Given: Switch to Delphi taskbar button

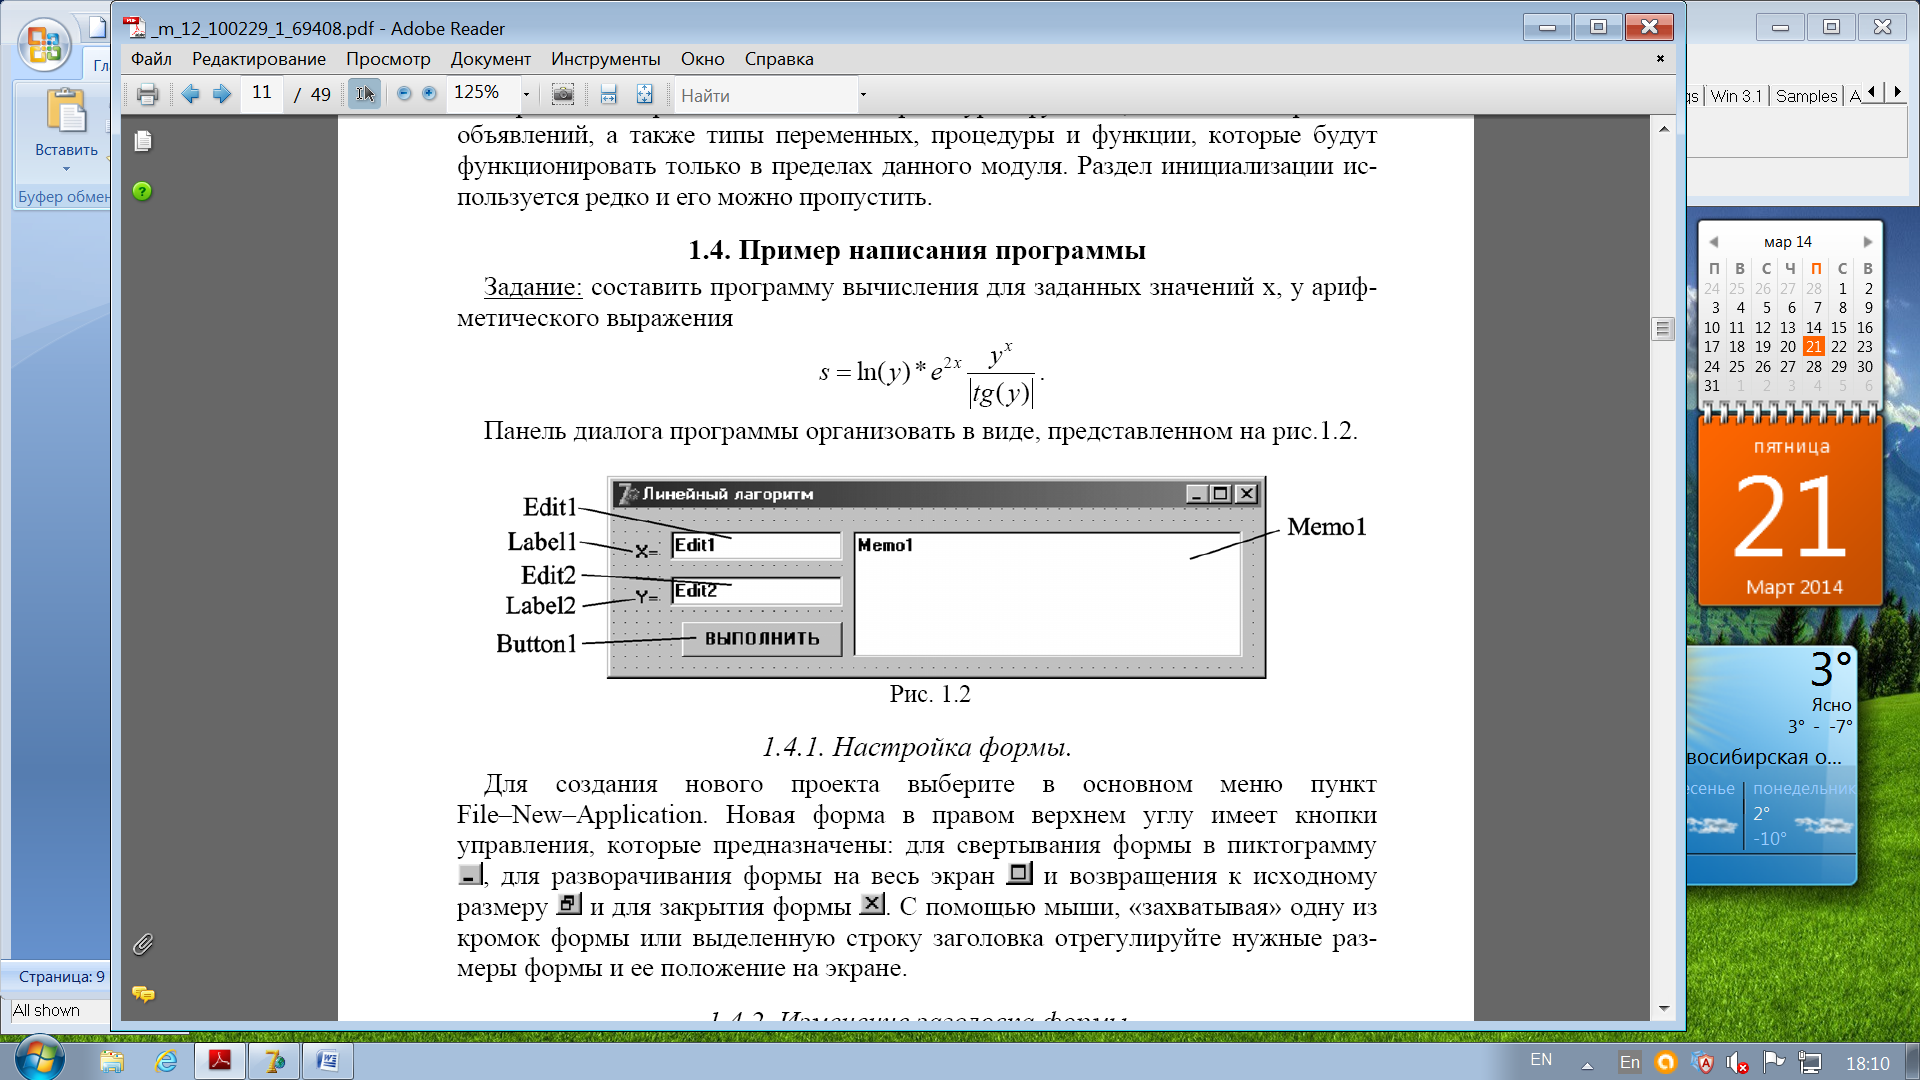Looking at the screenshot, I should (274, 1061).
